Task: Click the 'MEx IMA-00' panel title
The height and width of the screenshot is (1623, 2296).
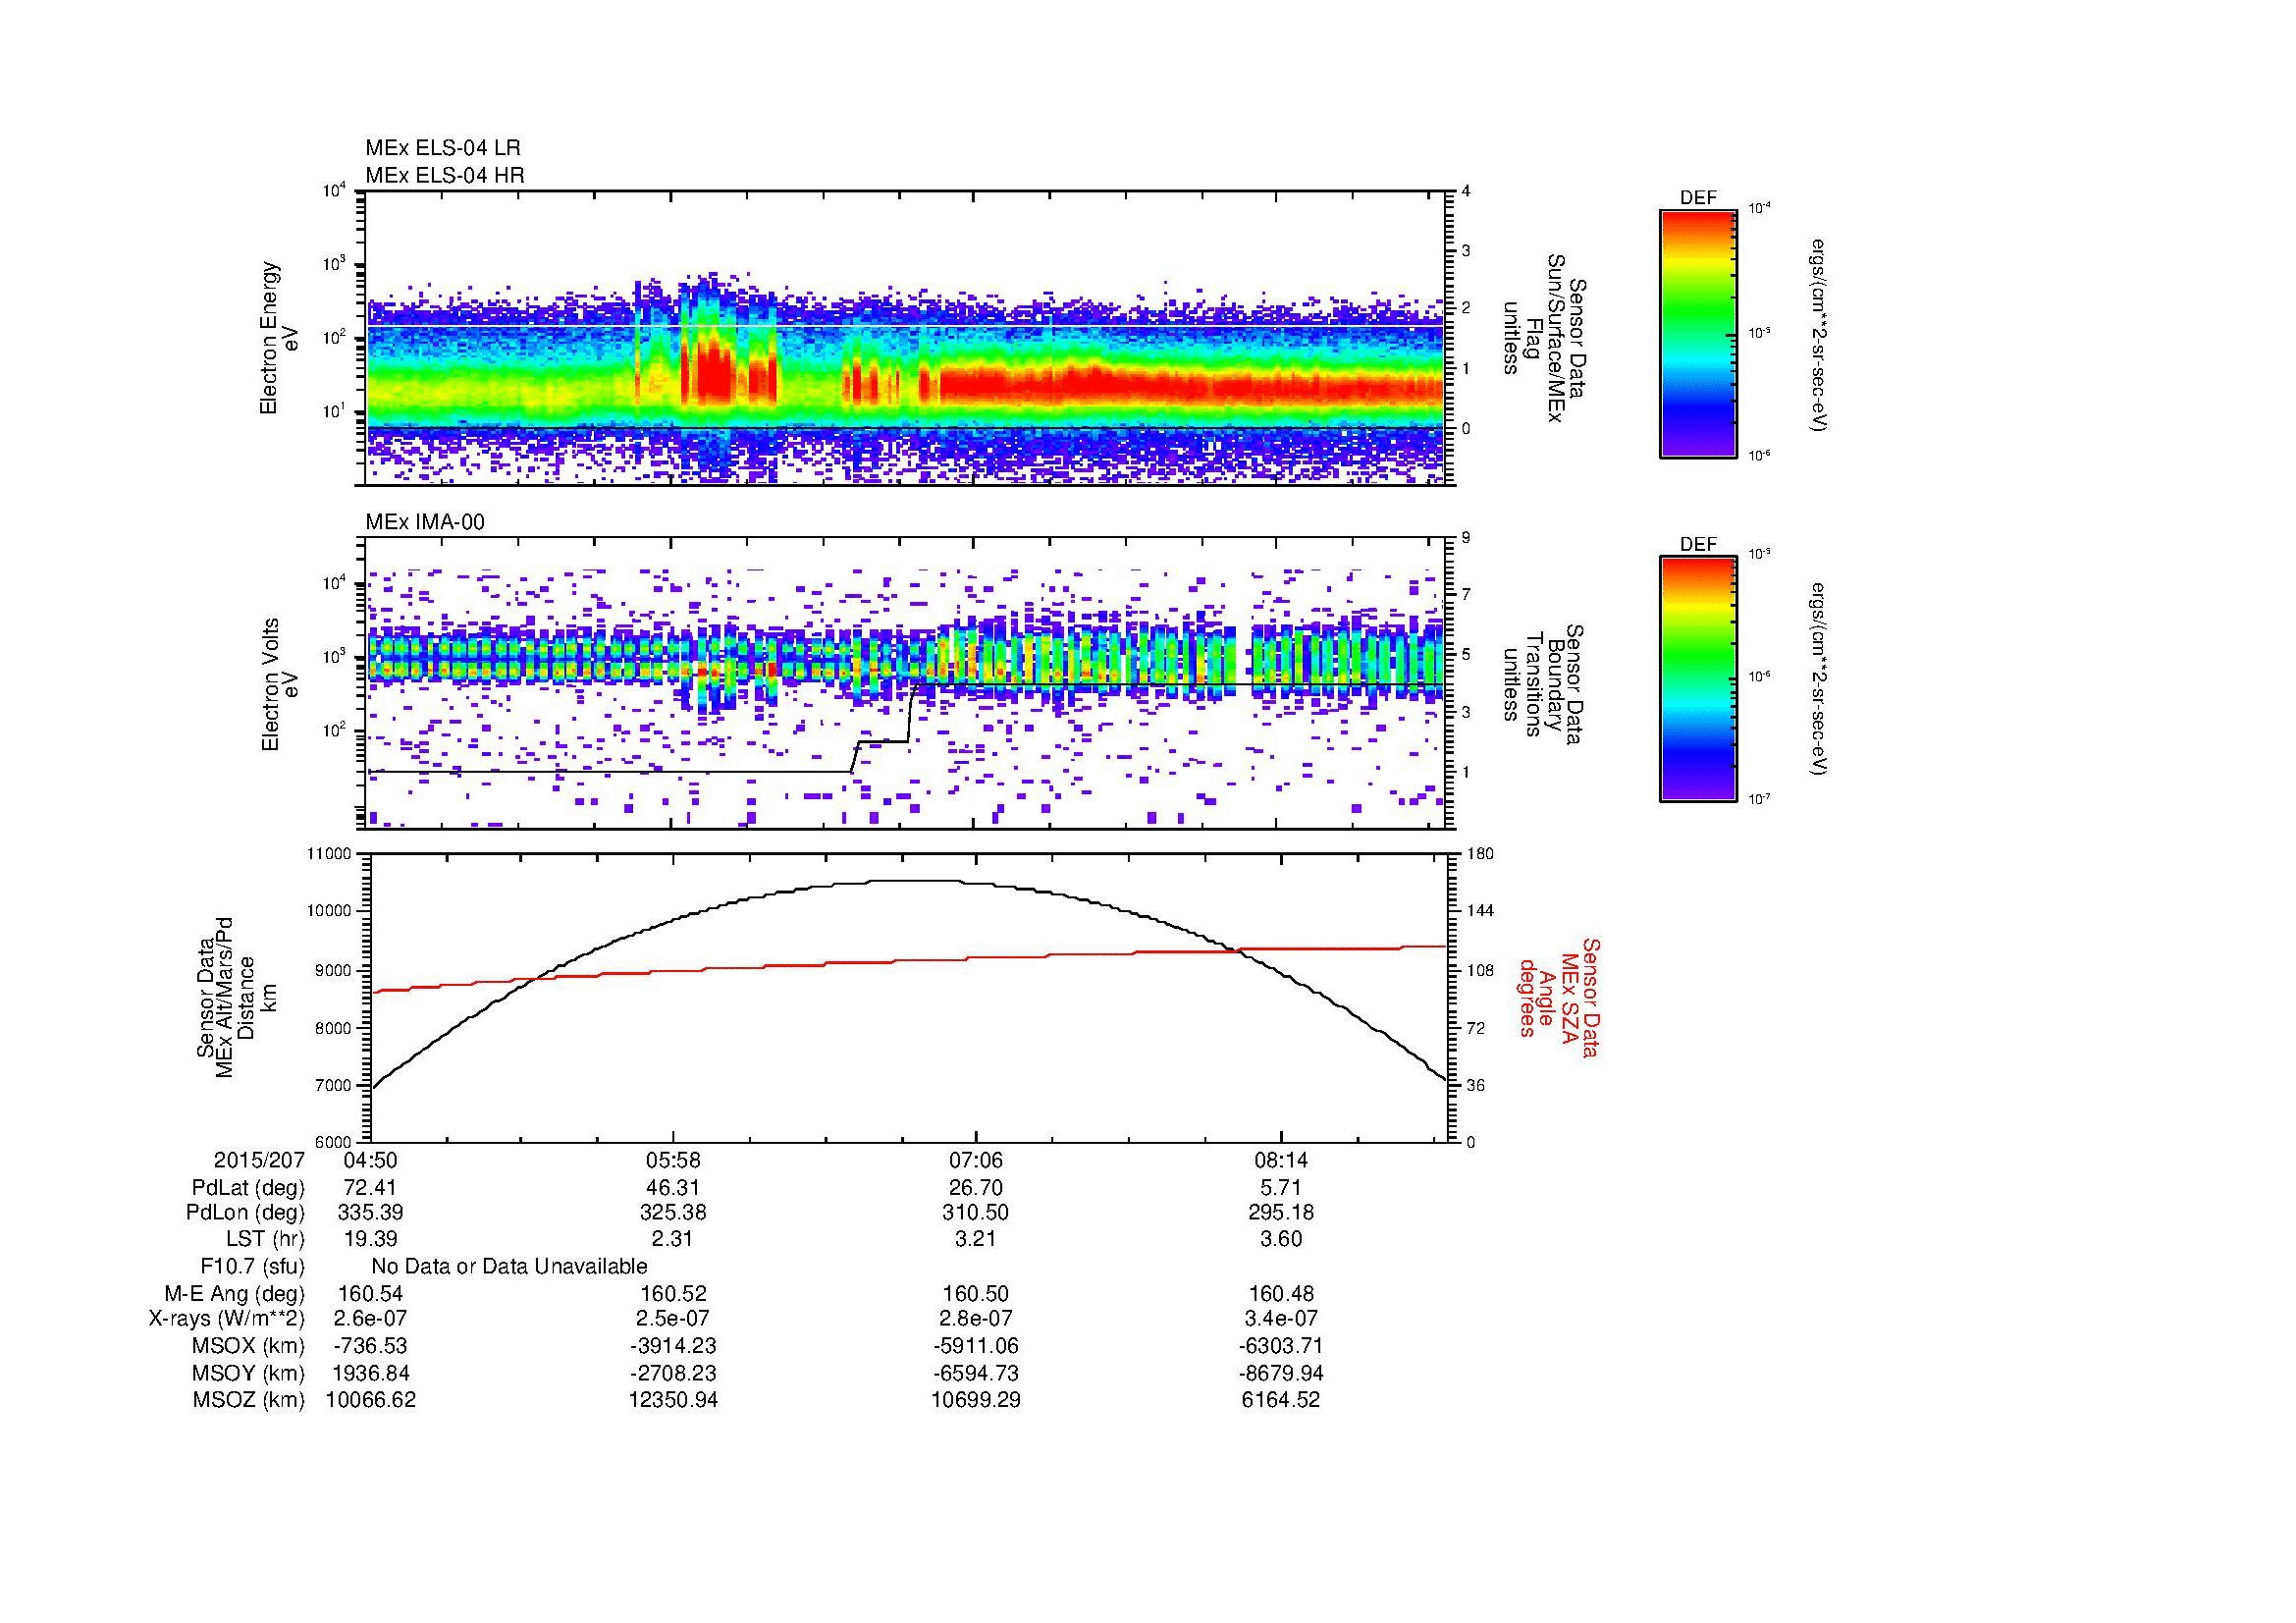Action: [425, 522]
